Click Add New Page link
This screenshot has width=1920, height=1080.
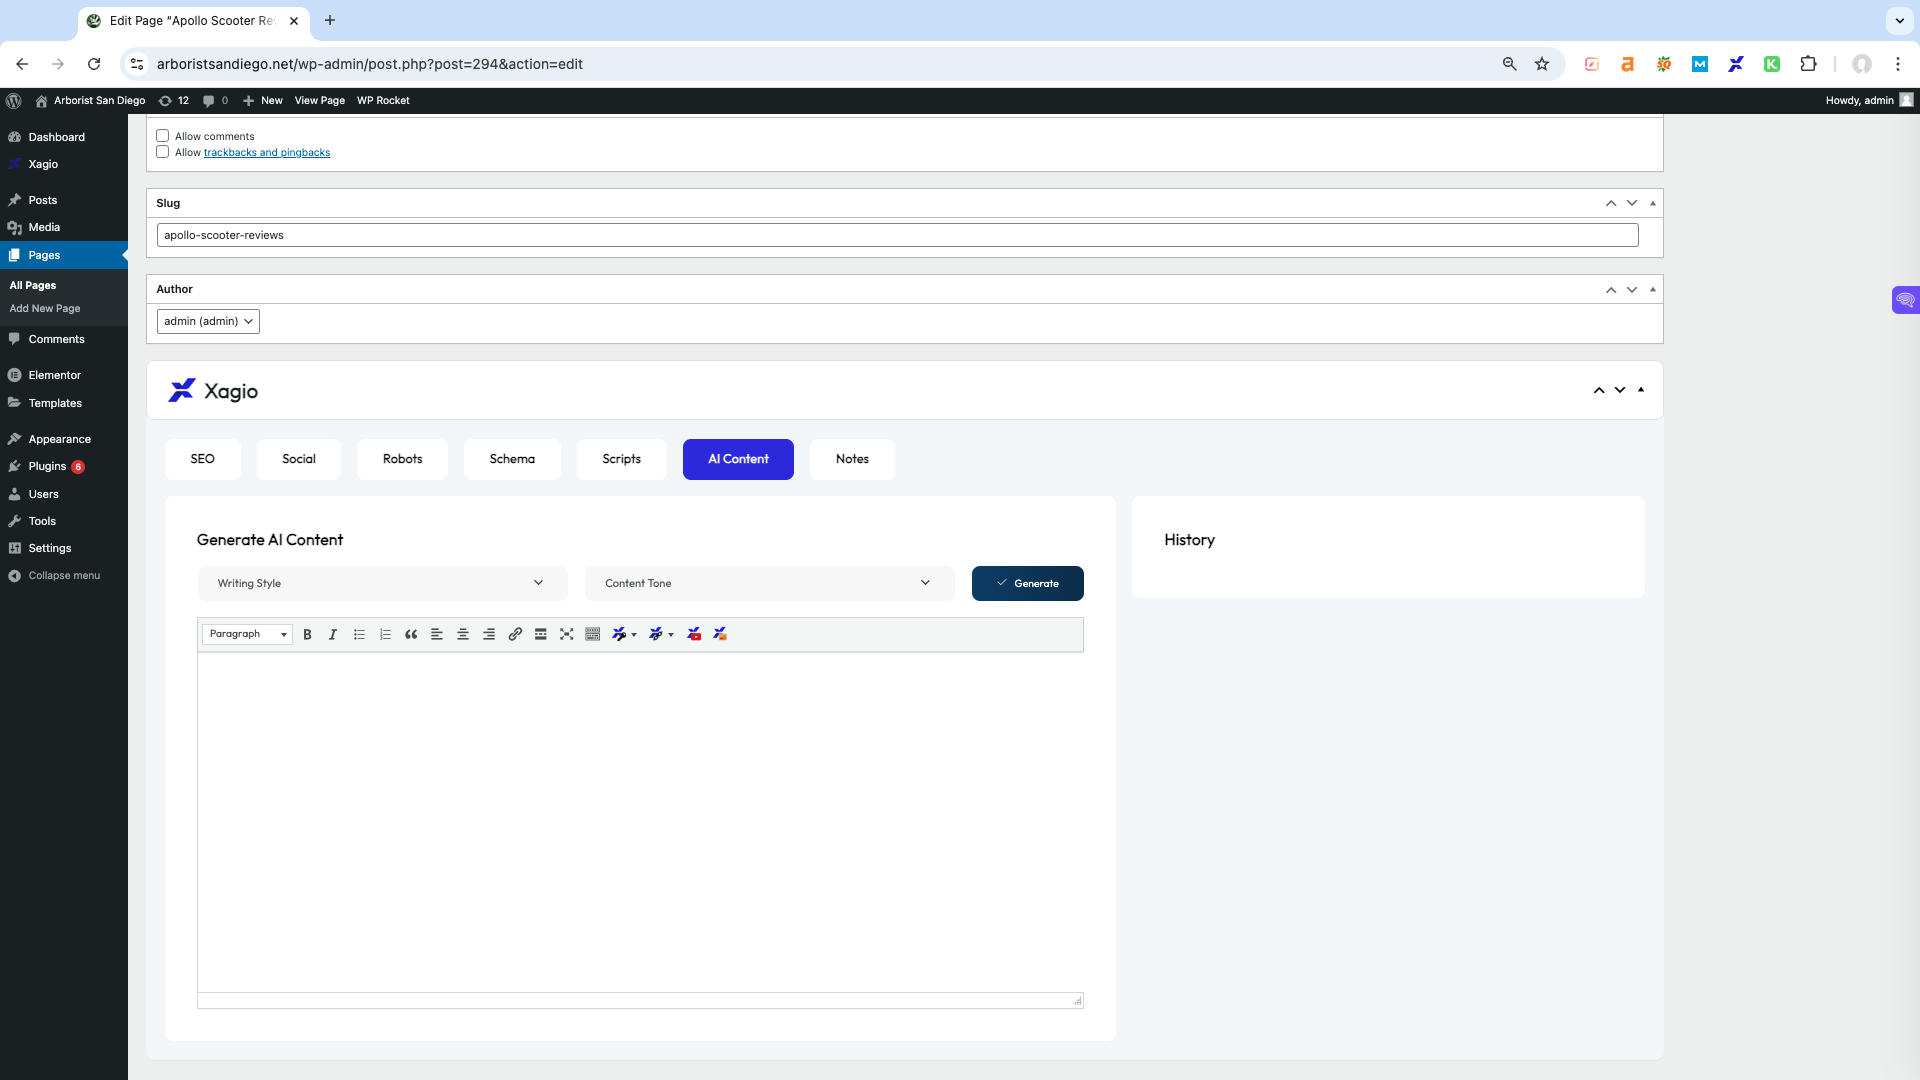click(45, 308)
